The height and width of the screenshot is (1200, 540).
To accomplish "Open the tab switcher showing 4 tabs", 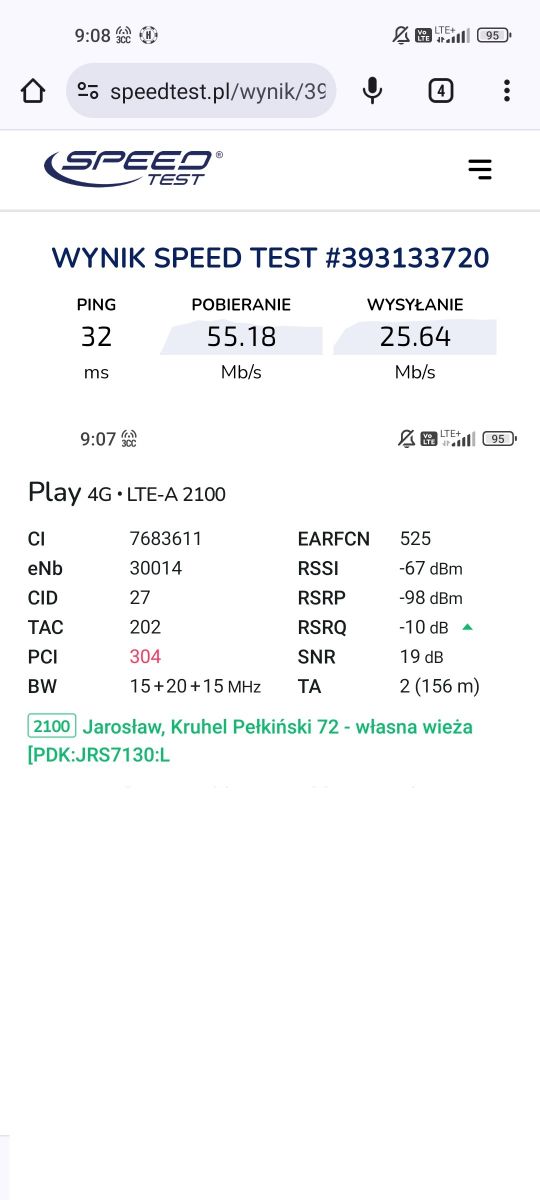I will pyautogui.click(x=440, y=91).
